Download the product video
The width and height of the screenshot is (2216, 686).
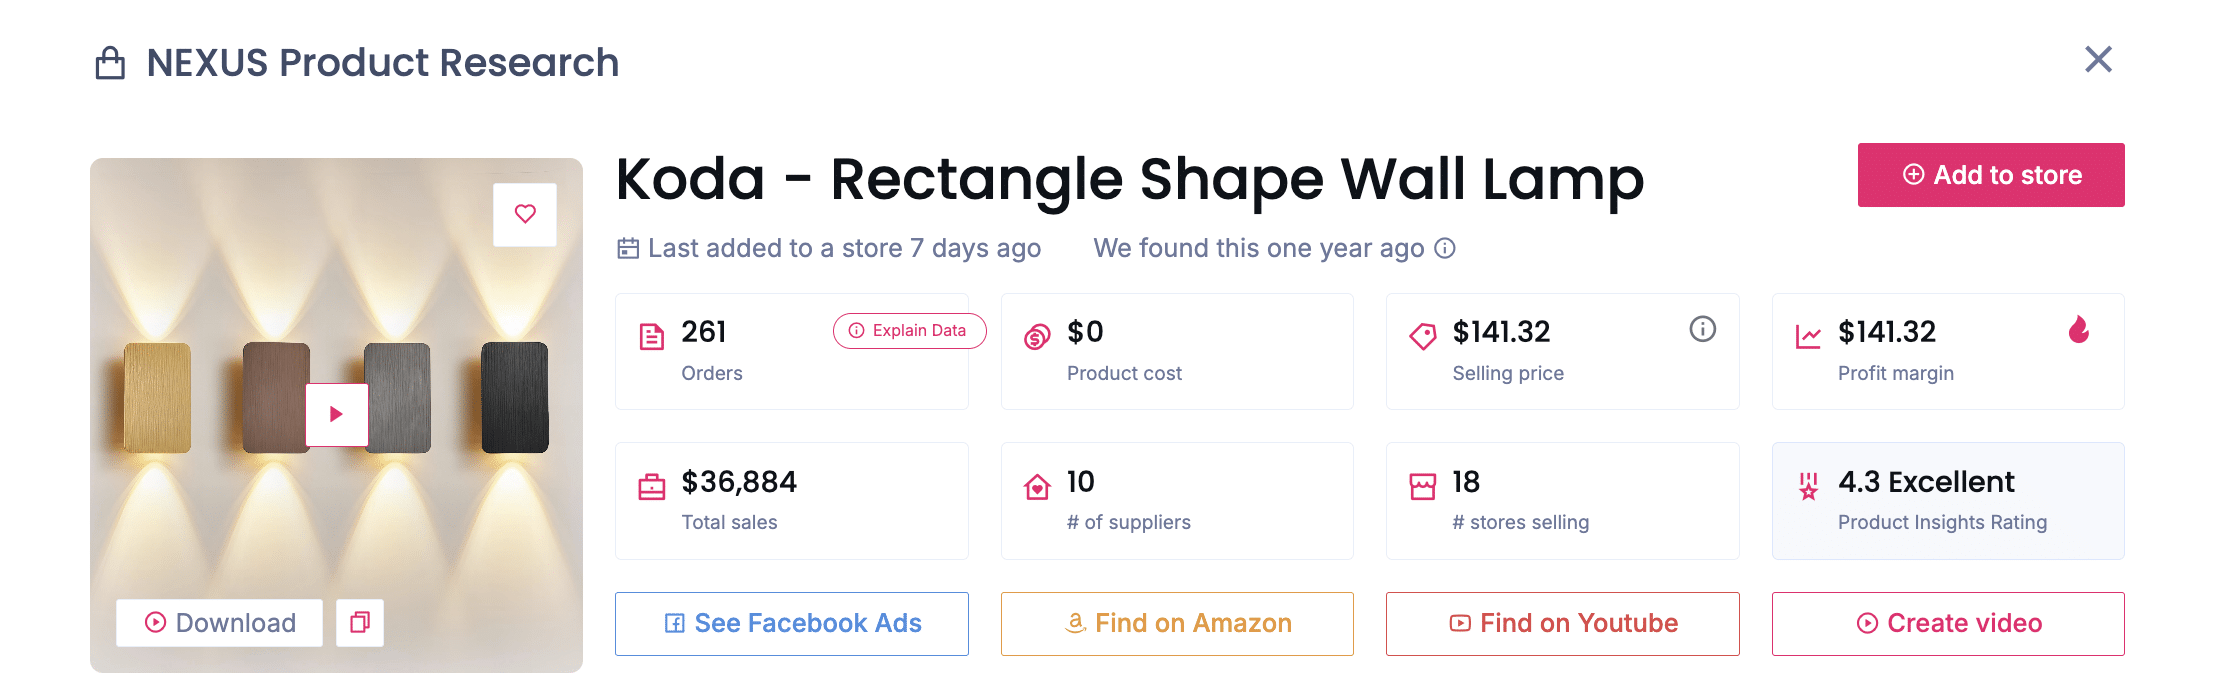pos(220,623)
